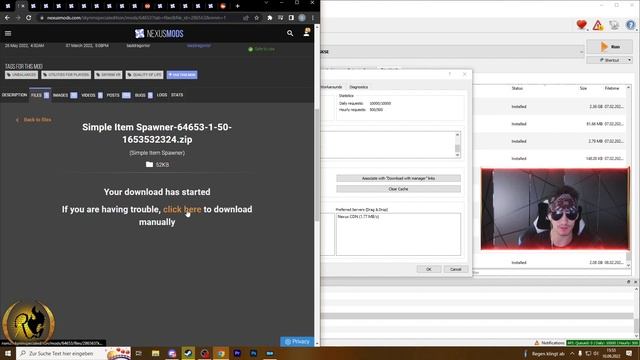Click Cancel in the settings dialog
This screenshot has height=360, width=640.
(x=456, y=269)
